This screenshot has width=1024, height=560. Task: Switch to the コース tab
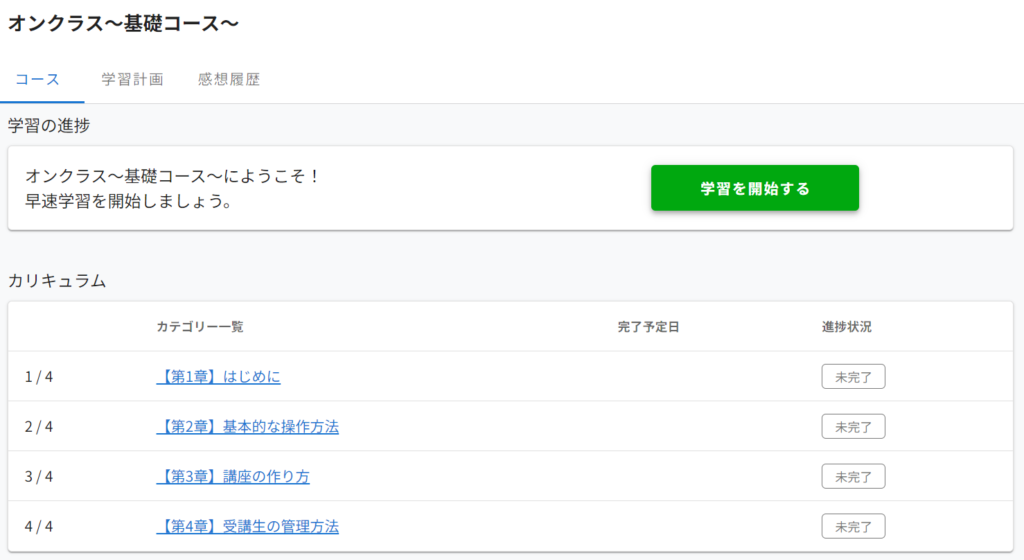[x=38, y=80]
